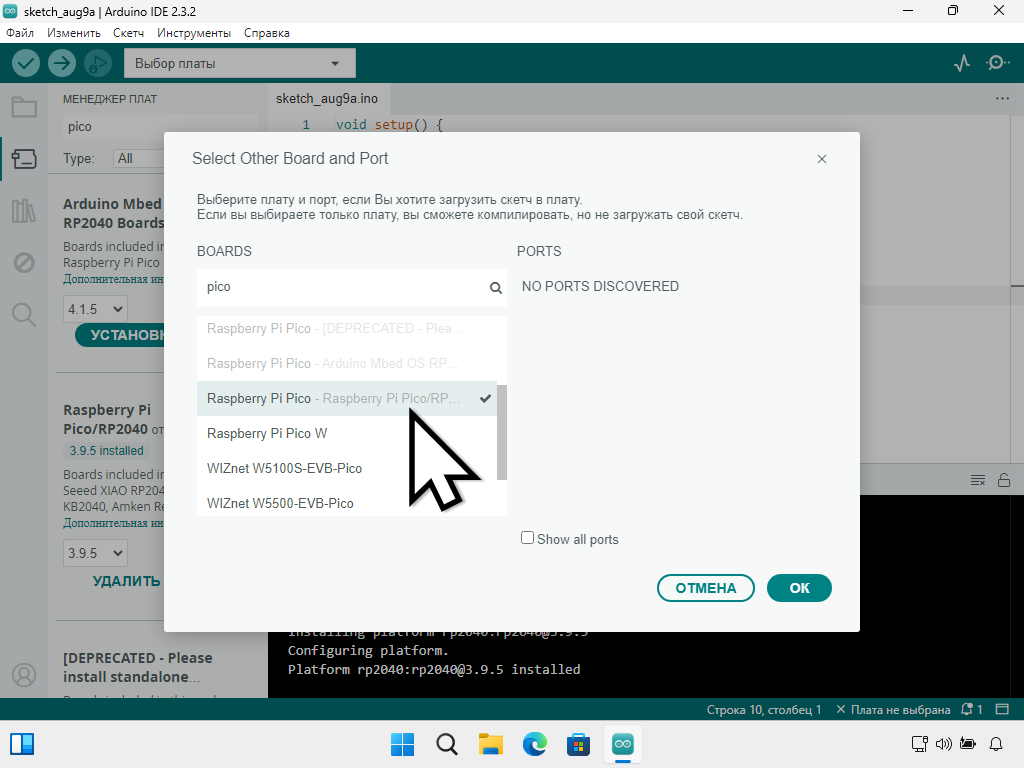The image size is (1024, 768).
Task: Click the editor three-dots menu icon
Action: (x=1002, y=99)
